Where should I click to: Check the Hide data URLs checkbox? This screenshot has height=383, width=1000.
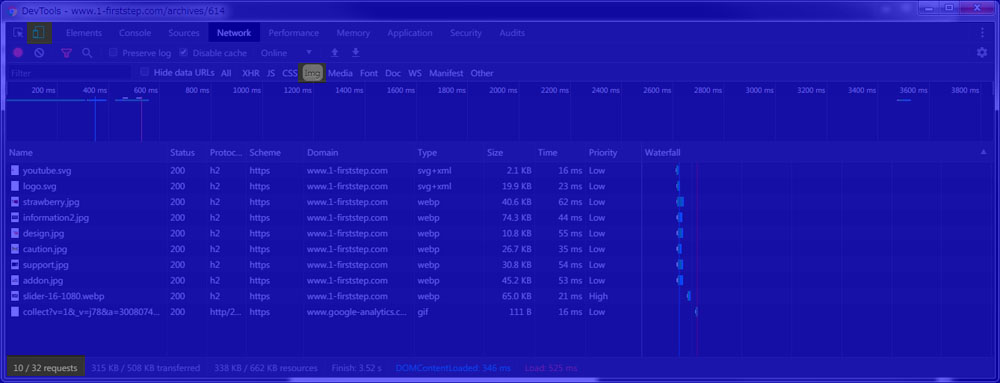[145, 72]
